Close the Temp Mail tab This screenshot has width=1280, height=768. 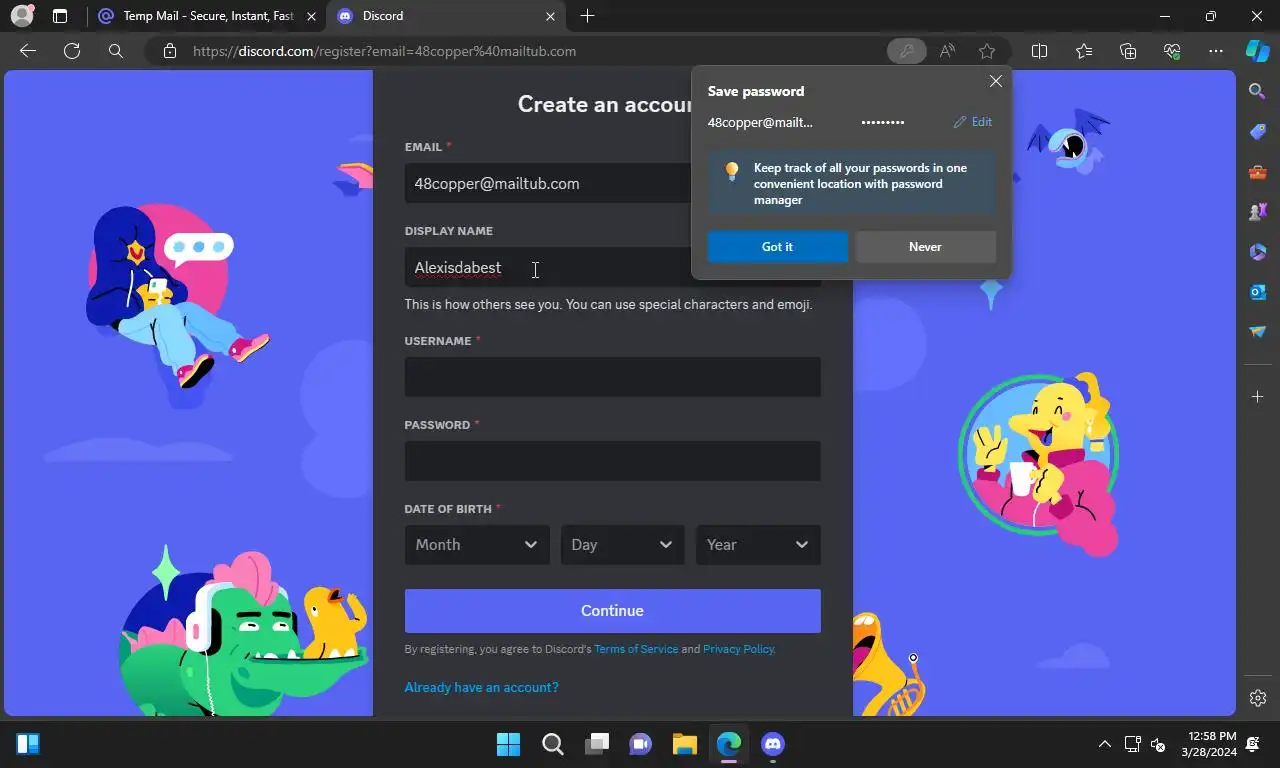click(x=311, y=16)
